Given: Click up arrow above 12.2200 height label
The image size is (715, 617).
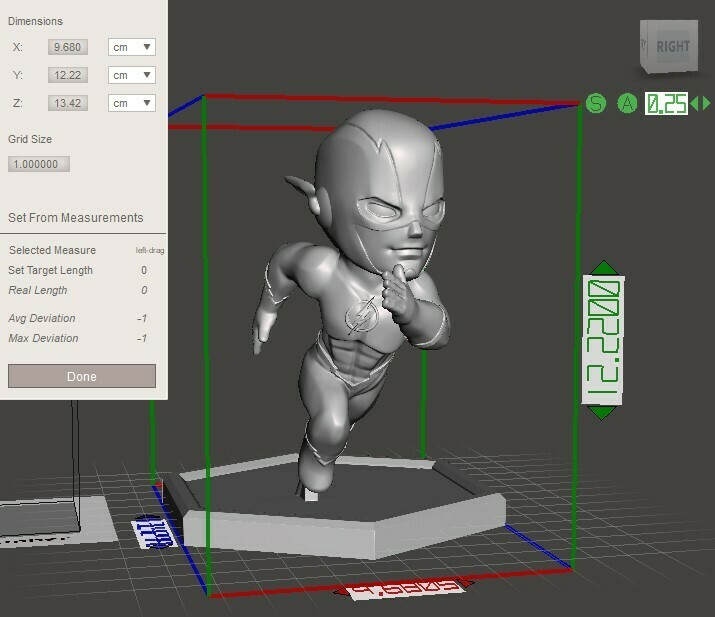Looking at the screenshot, I should coord(604,267).
